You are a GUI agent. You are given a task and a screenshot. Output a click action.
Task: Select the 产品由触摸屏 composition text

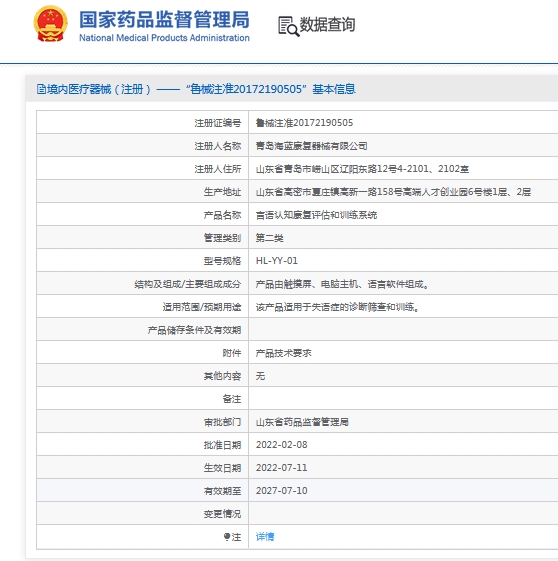(342, 284)
